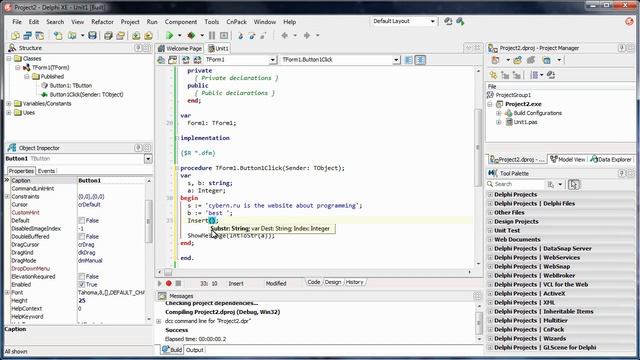Viewport: 640px width, 360px height.
Task: Open the Refactor menu
Action: [x=102, y=22]
